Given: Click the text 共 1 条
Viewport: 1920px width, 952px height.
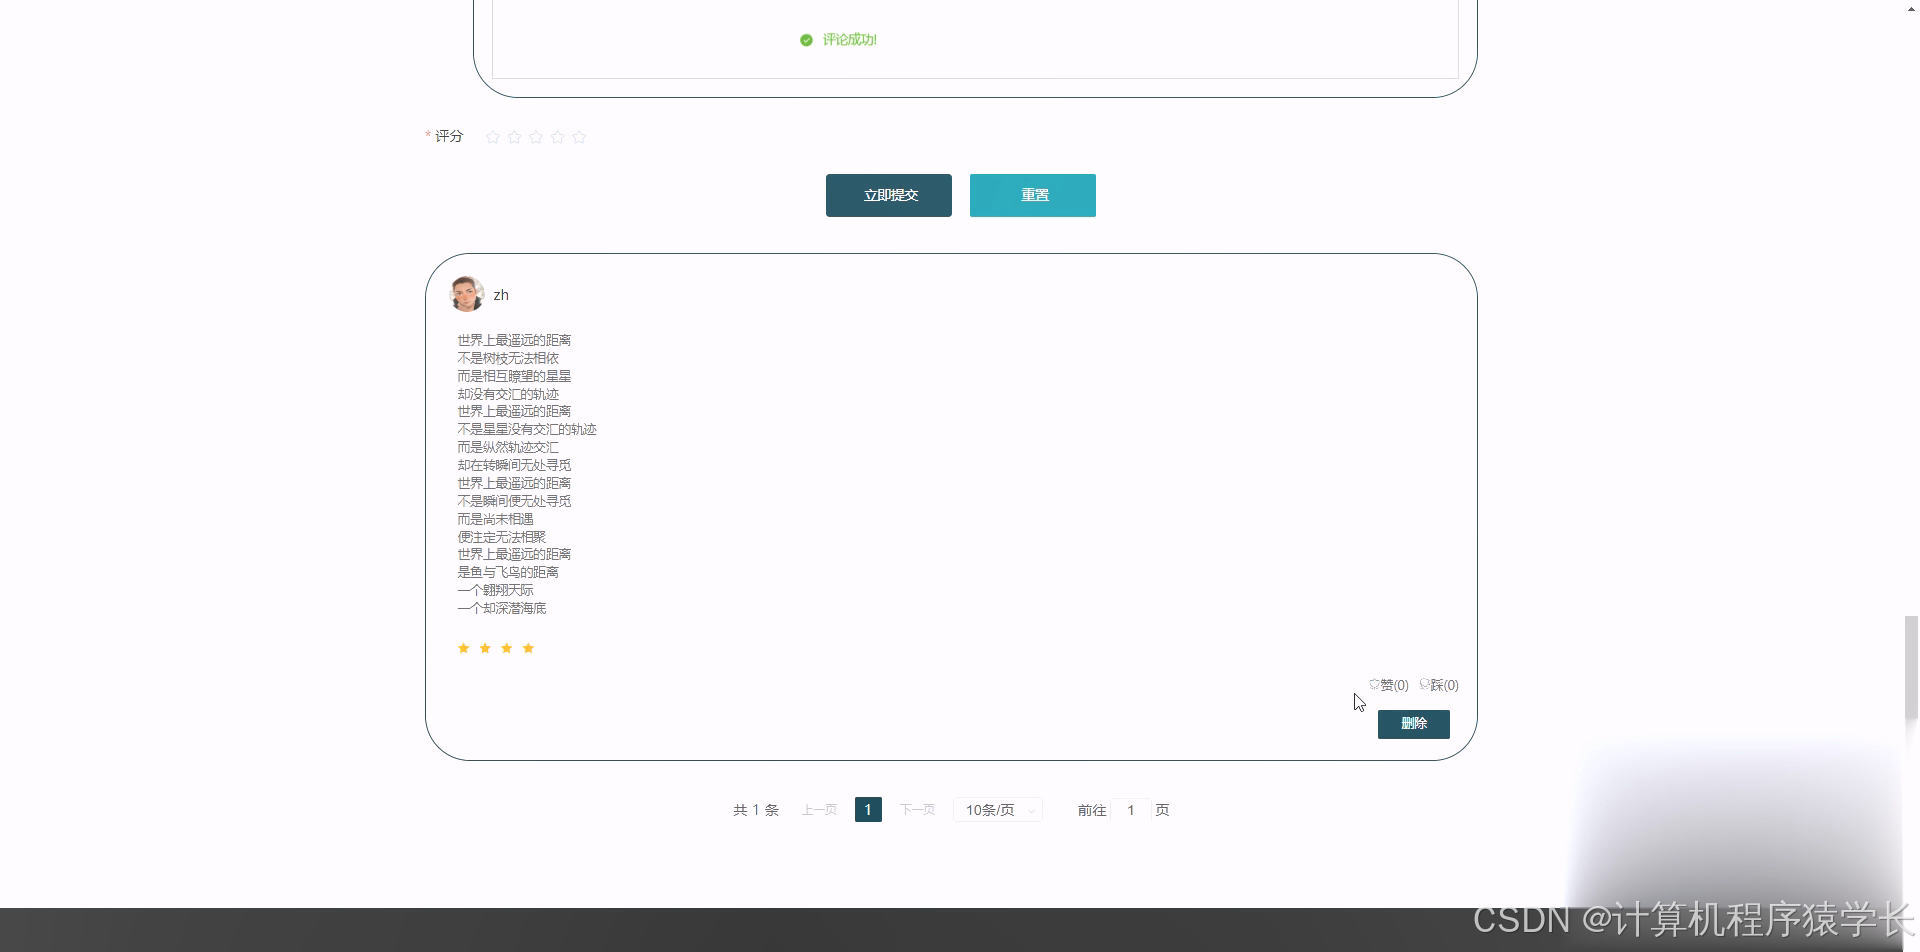Looking at the screenshot, I should coord(756,810).
